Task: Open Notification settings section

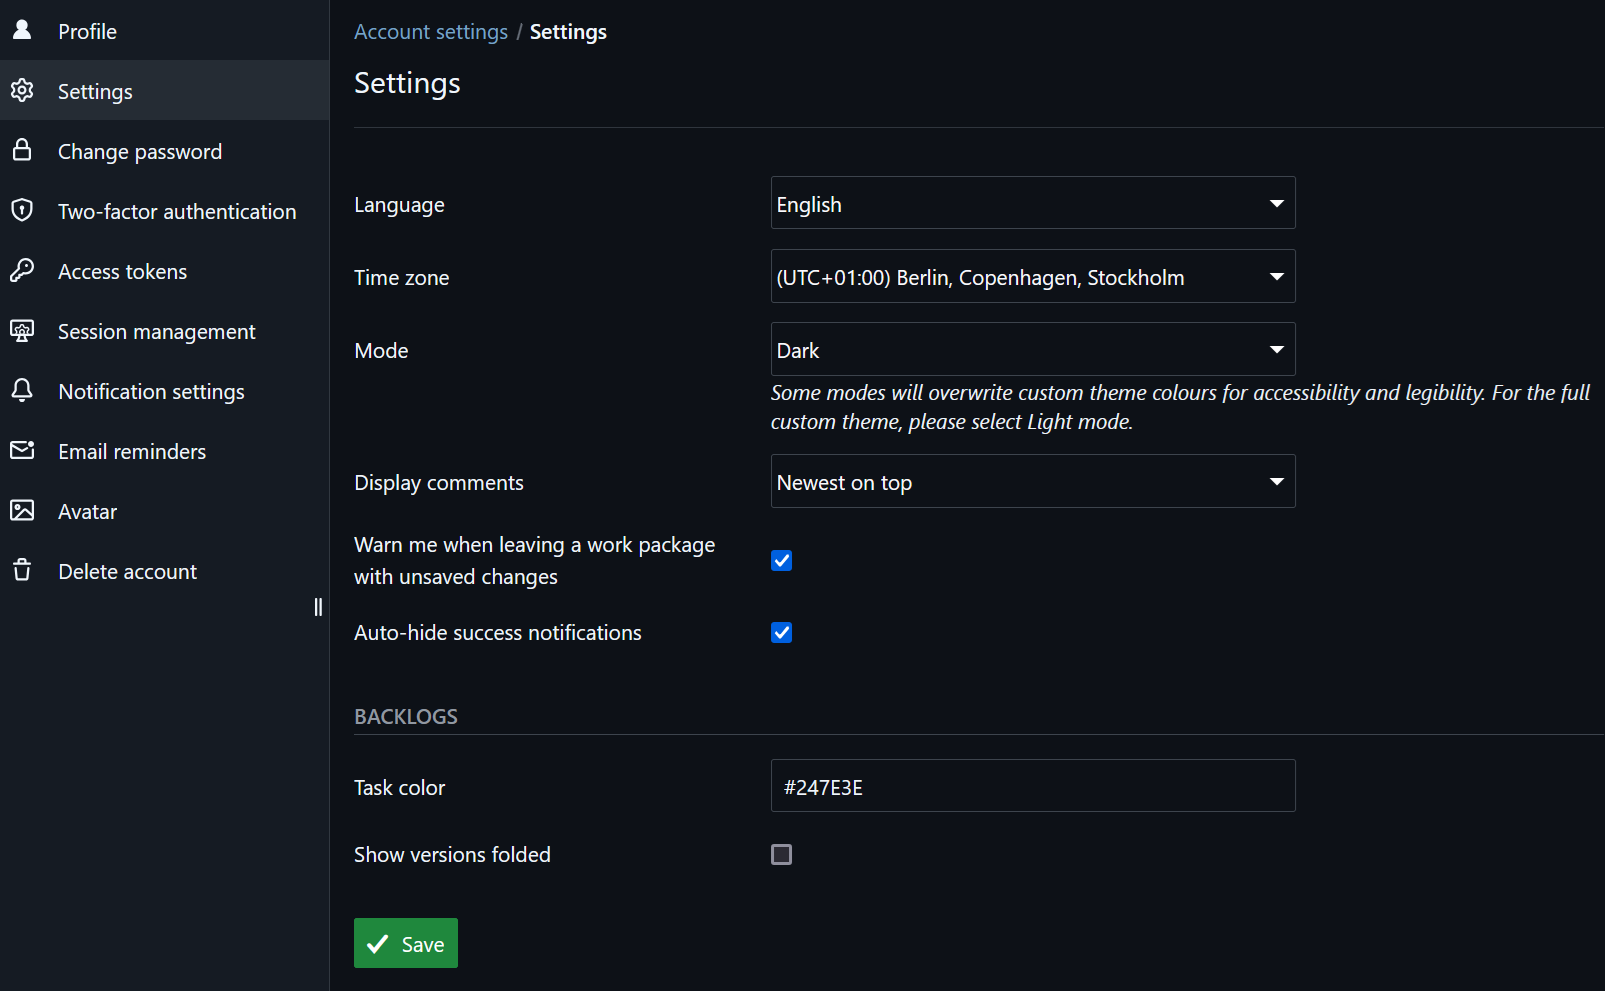Action: (x=164, y=390)
